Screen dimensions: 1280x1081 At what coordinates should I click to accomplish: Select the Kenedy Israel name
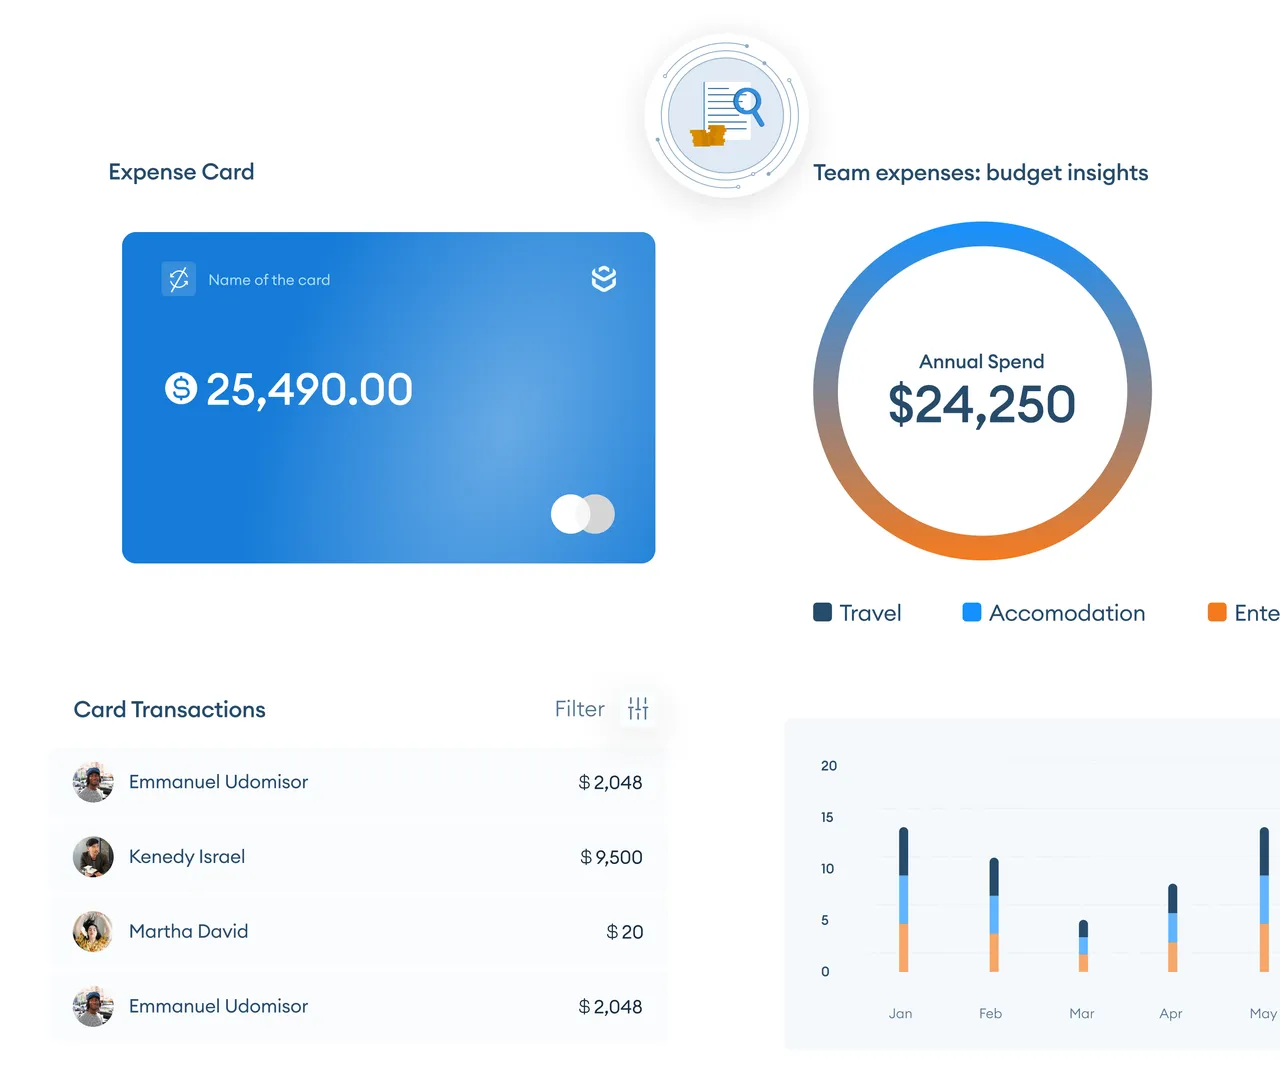pos(187,857)
